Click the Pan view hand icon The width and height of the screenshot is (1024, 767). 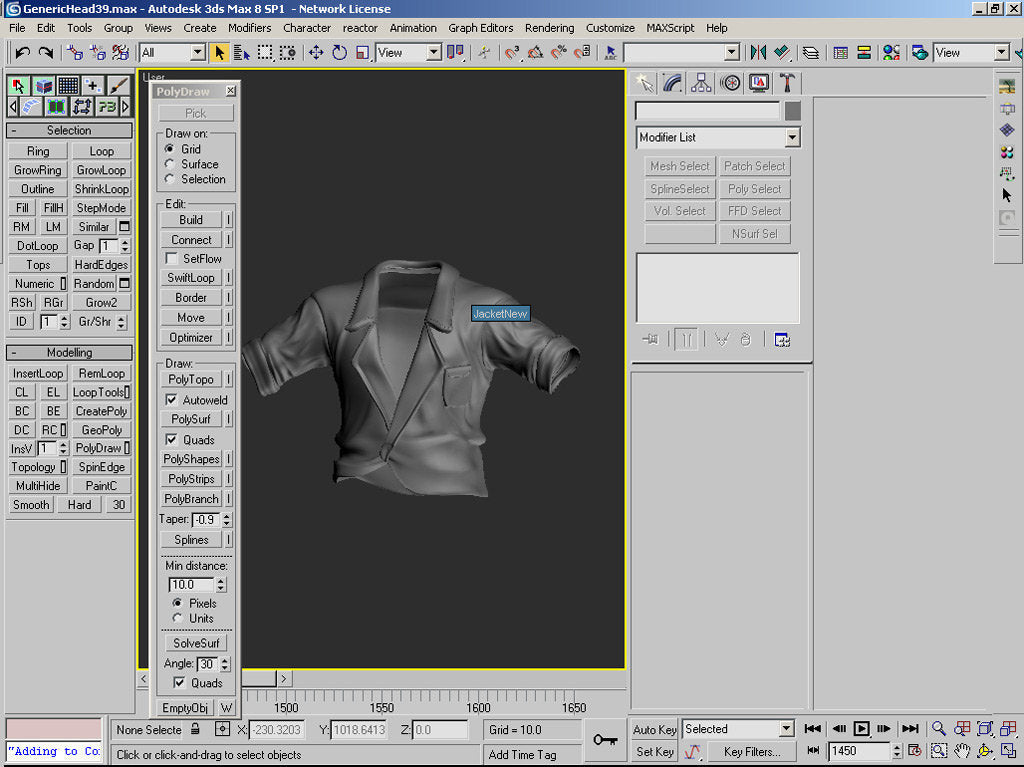tap(962, 751)
